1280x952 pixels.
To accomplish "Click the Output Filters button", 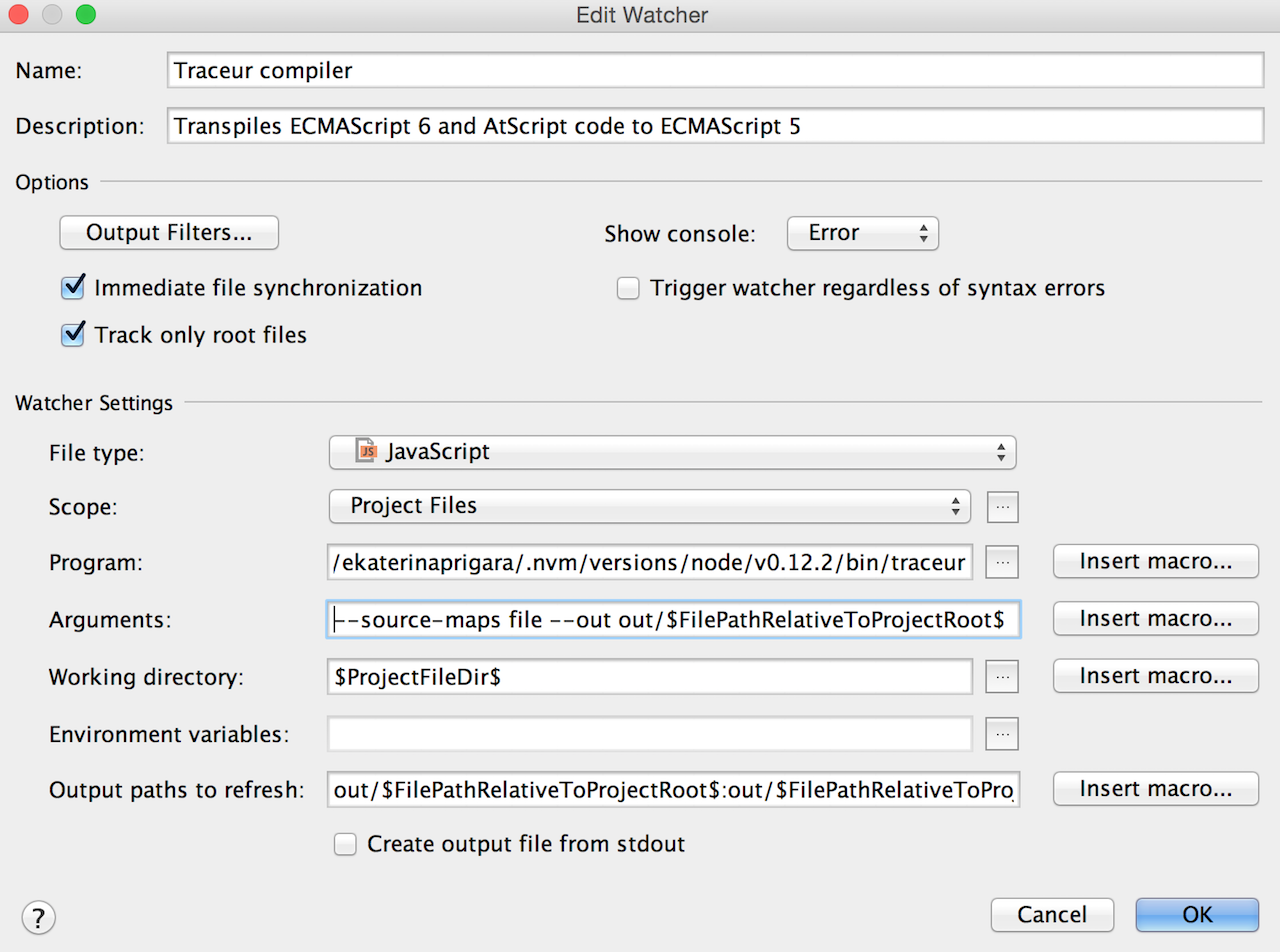I will tap(169, 233).
